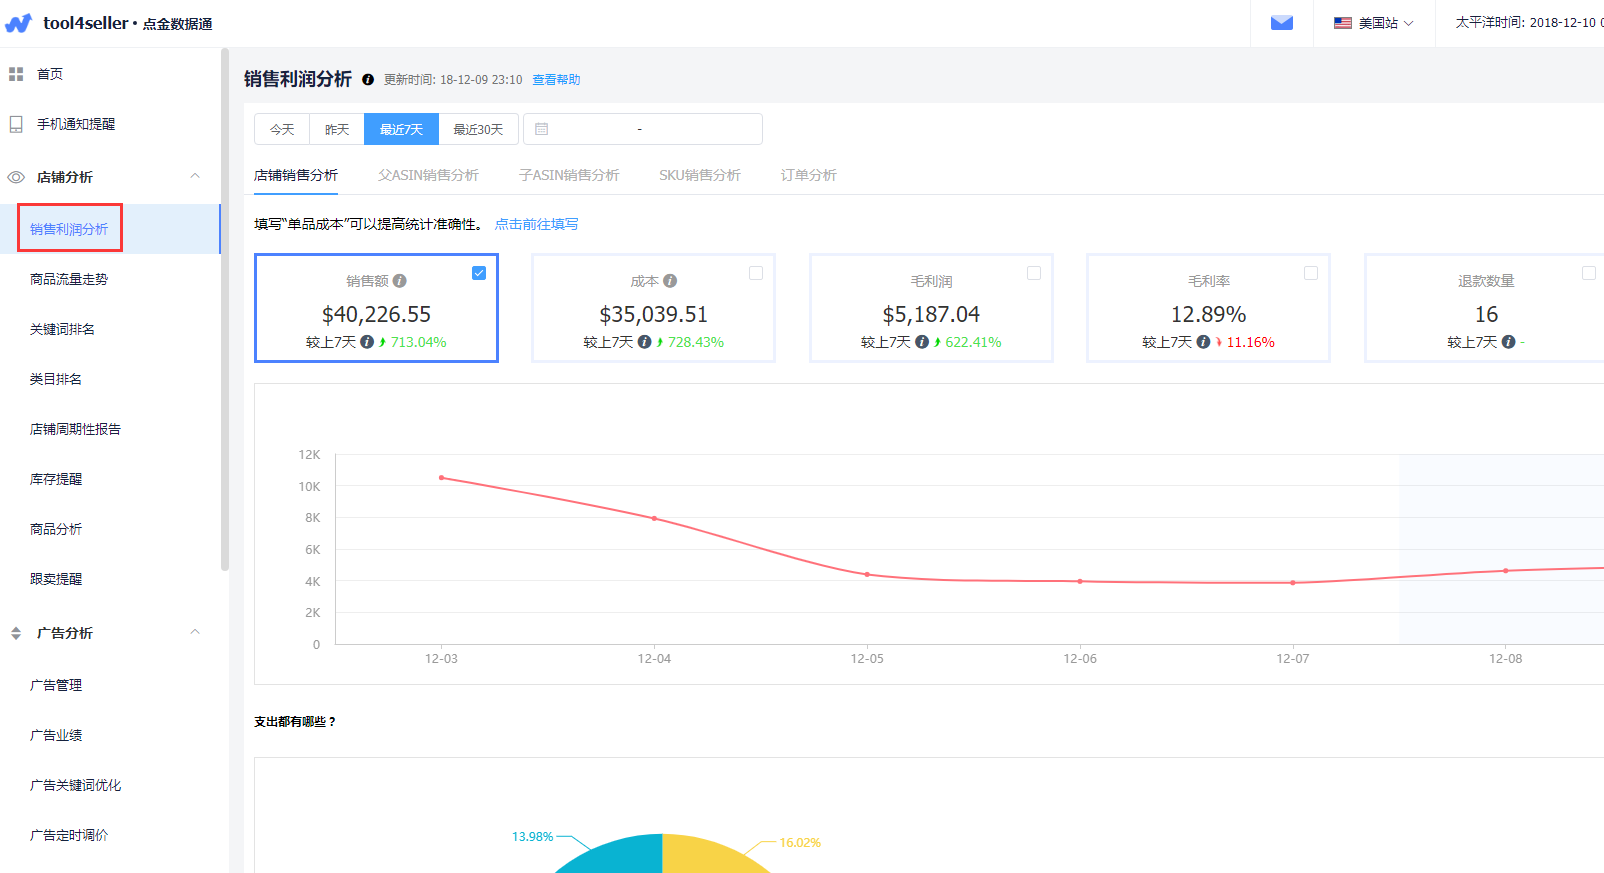Image resolution: width=1604 pixels, height=873 pixels.
Task: Click the blue 13.98% pie slice
Action: (x=620, y=856)
